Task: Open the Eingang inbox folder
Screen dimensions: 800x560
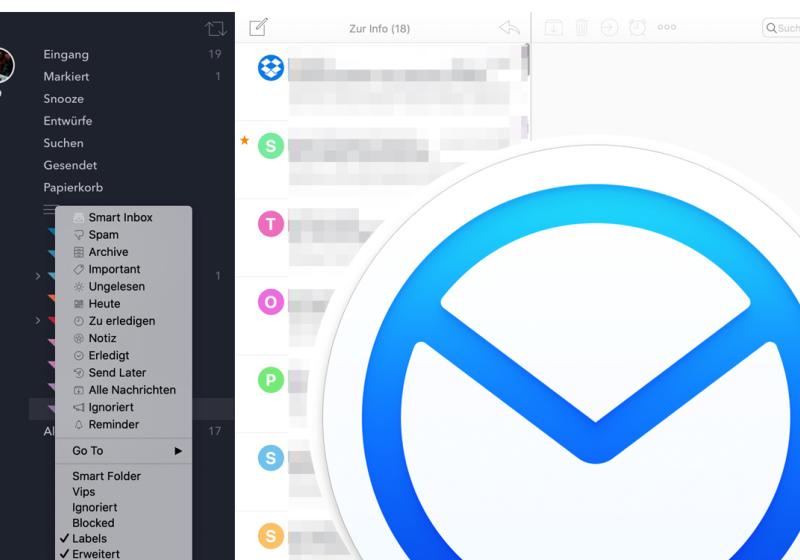Action: point(66,55)
